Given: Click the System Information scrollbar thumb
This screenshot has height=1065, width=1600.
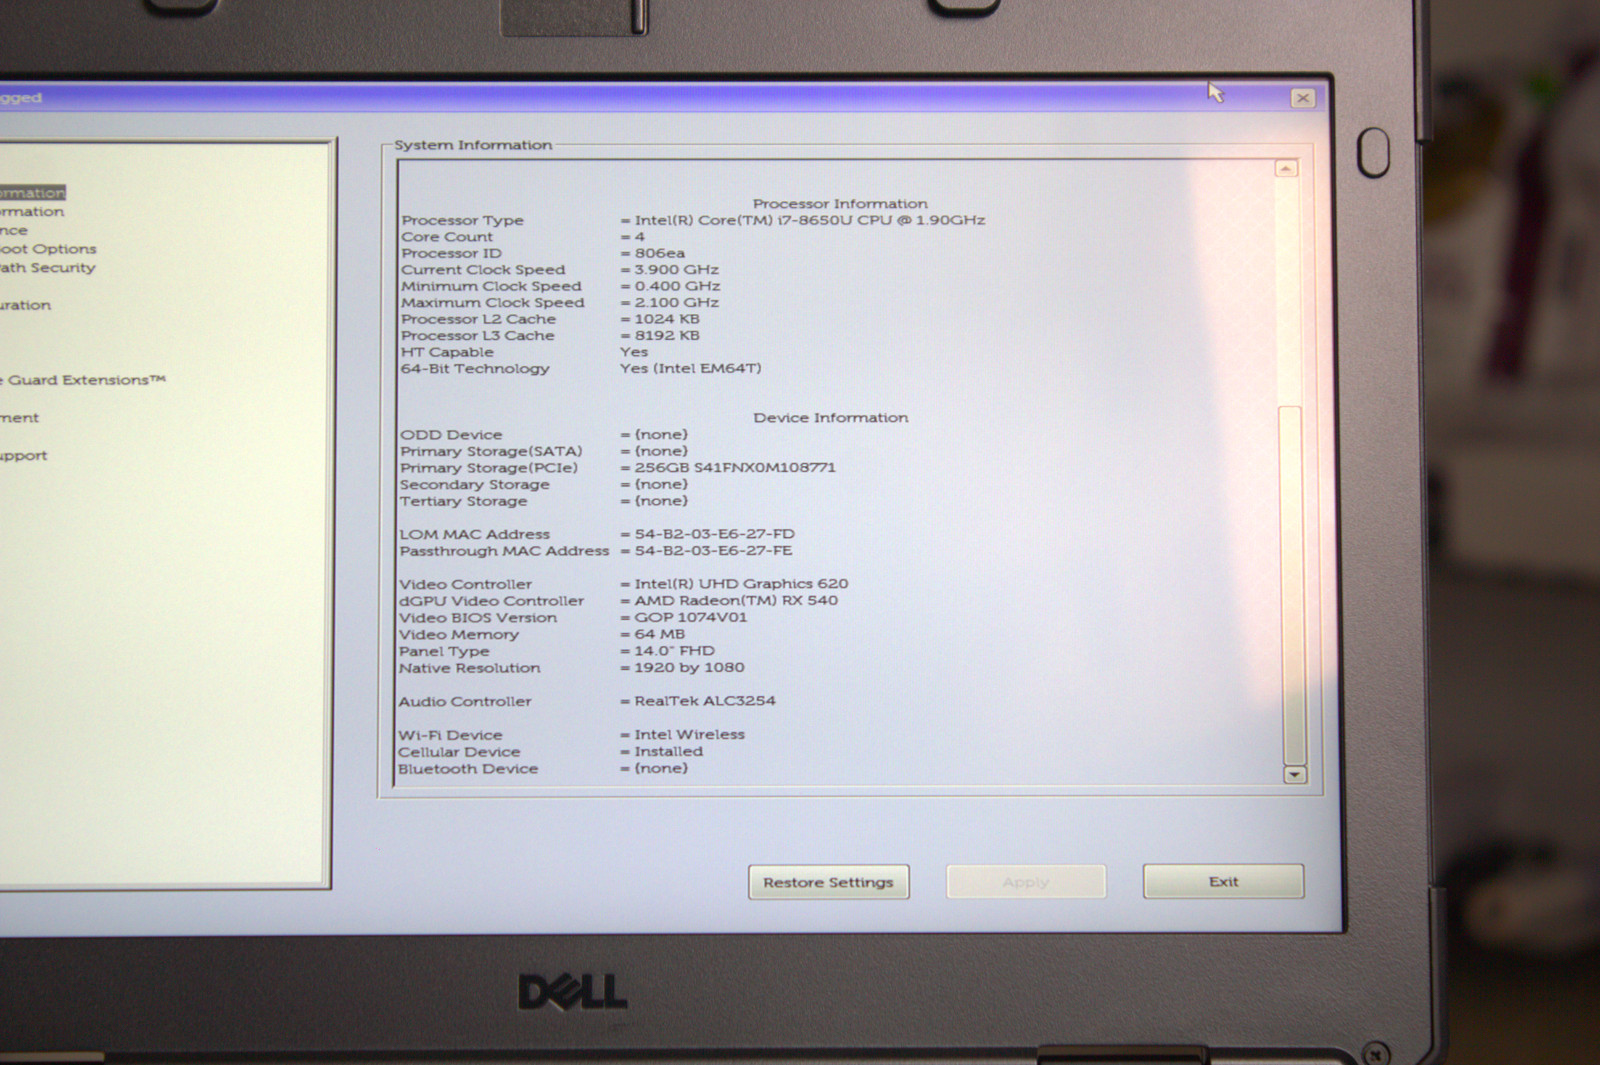Looking at the screenshot, I should click(1291, 585).
